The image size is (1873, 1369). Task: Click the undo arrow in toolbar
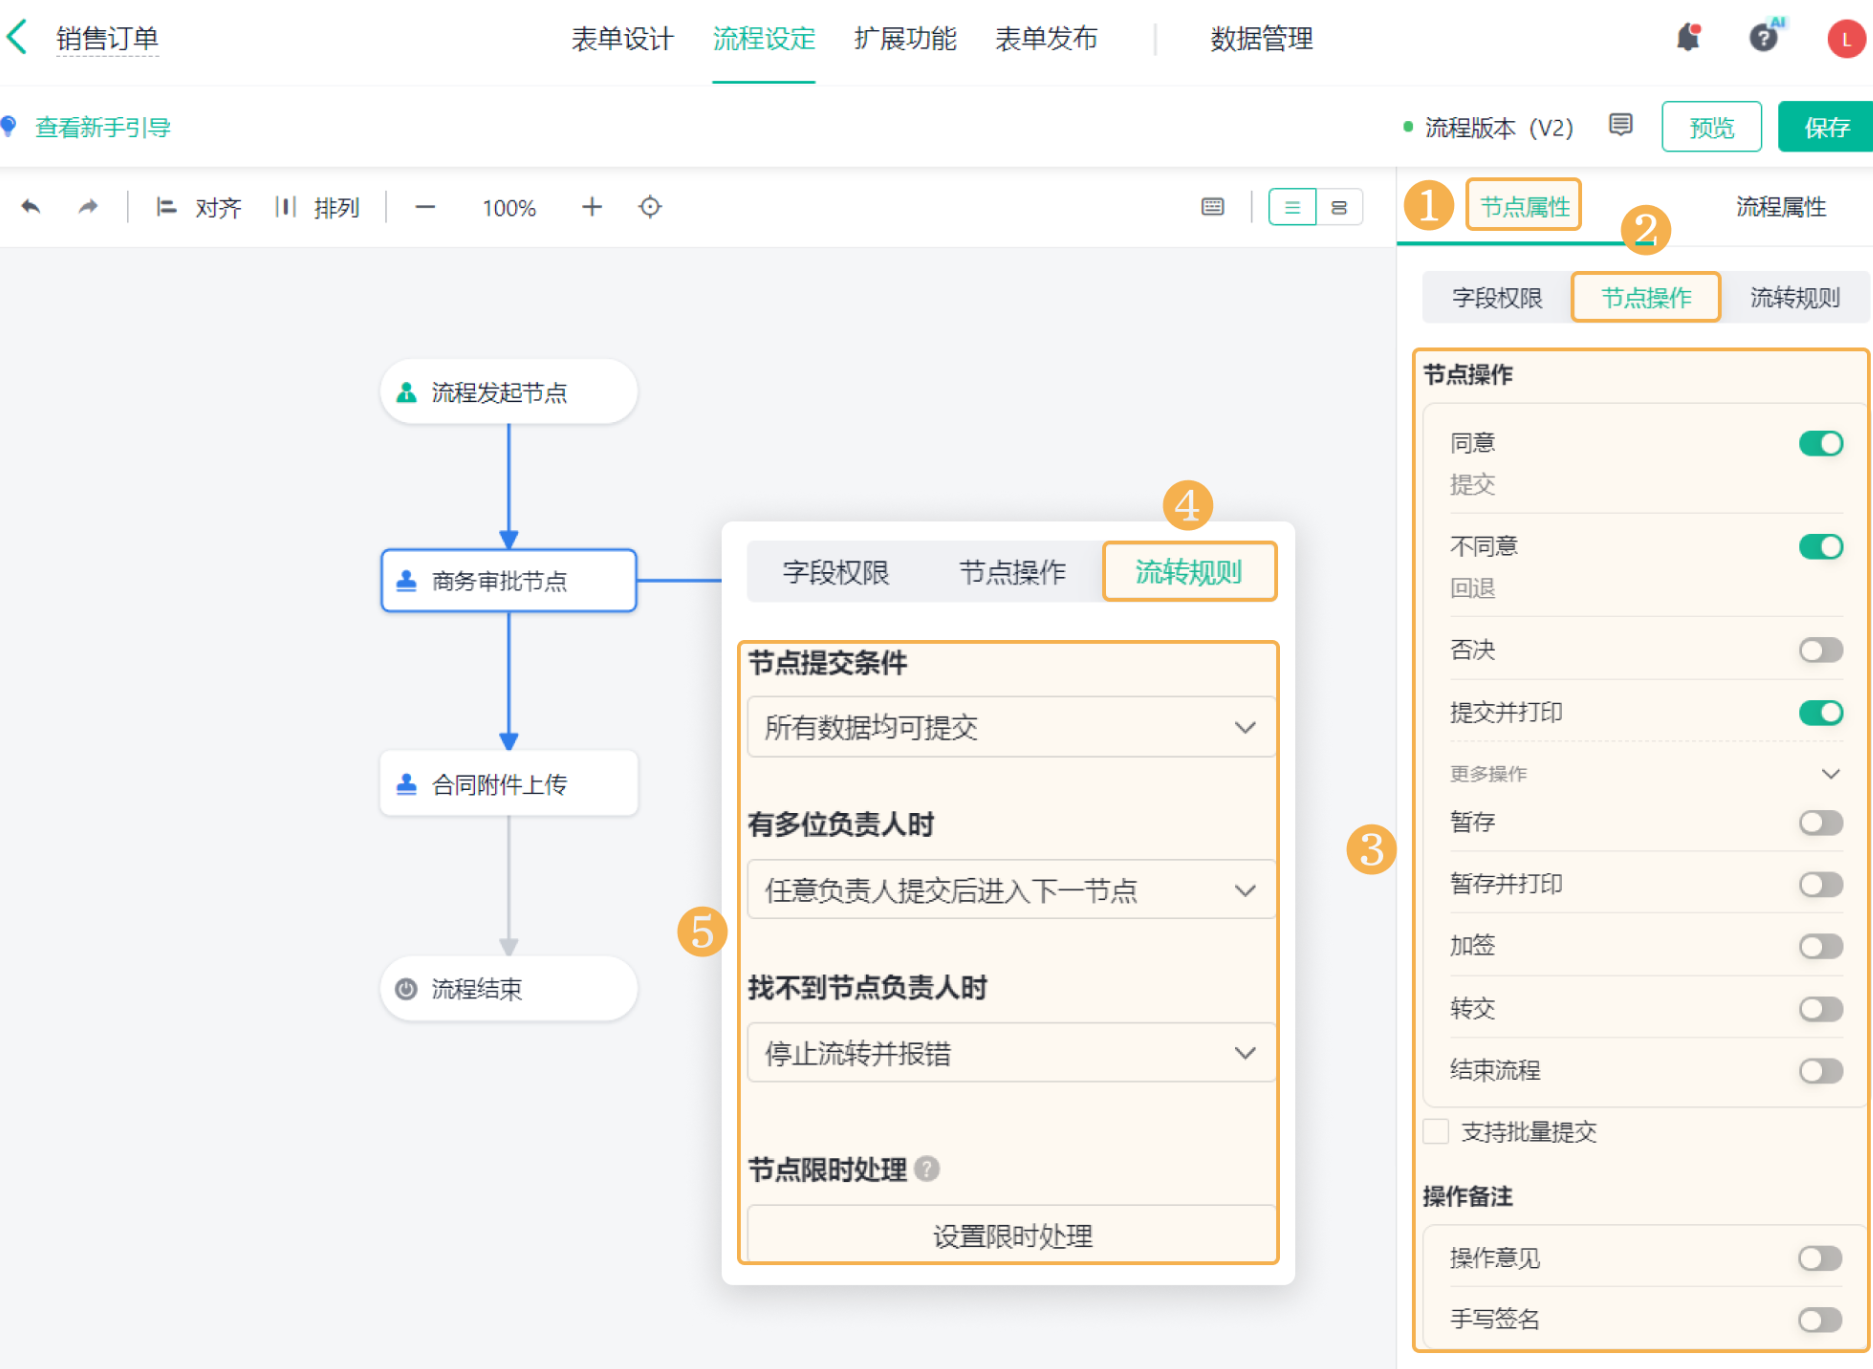click(31, 207)
